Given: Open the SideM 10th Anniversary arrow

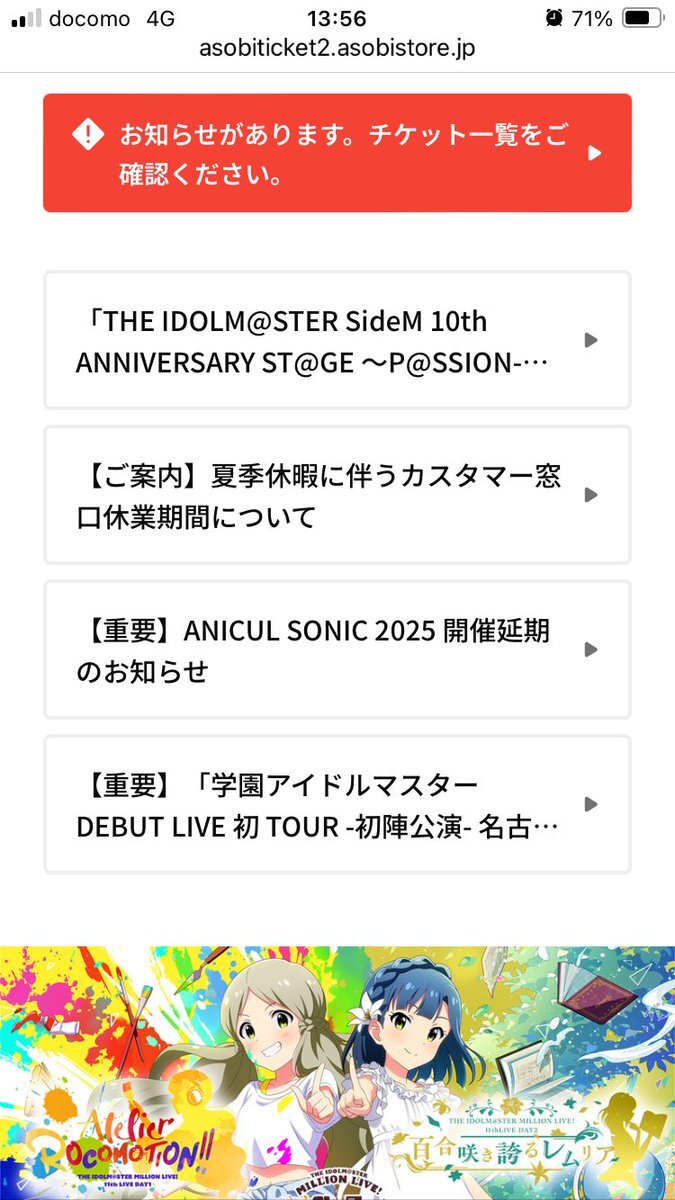Looking at the screenshot, I should pos(591,340).
